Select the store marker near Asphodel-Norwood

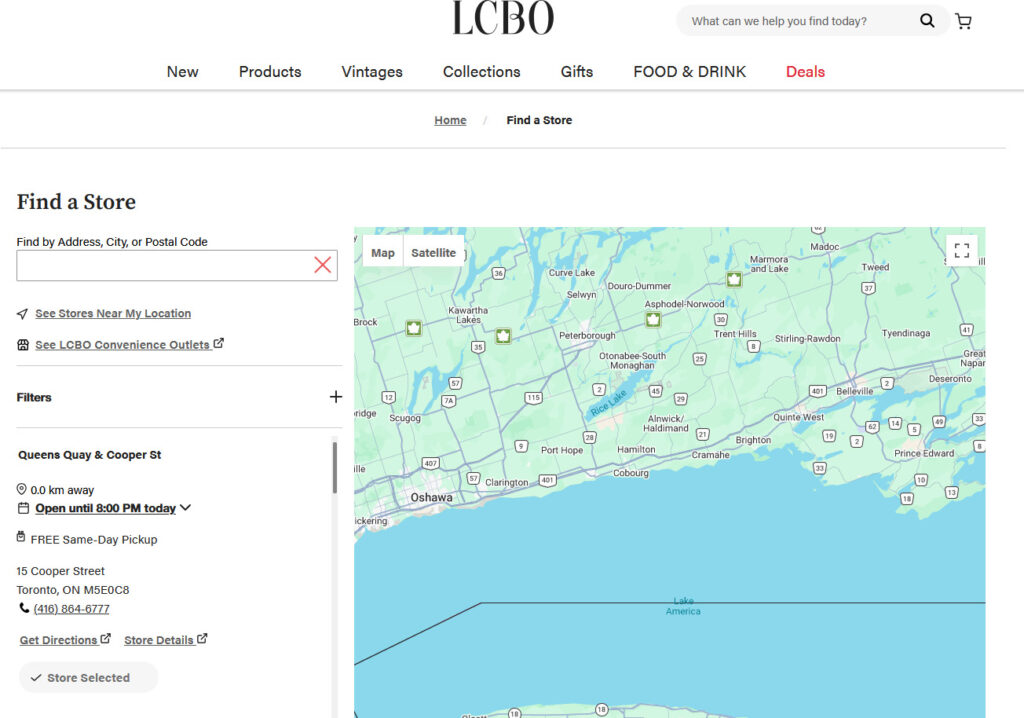coord(653,319)
